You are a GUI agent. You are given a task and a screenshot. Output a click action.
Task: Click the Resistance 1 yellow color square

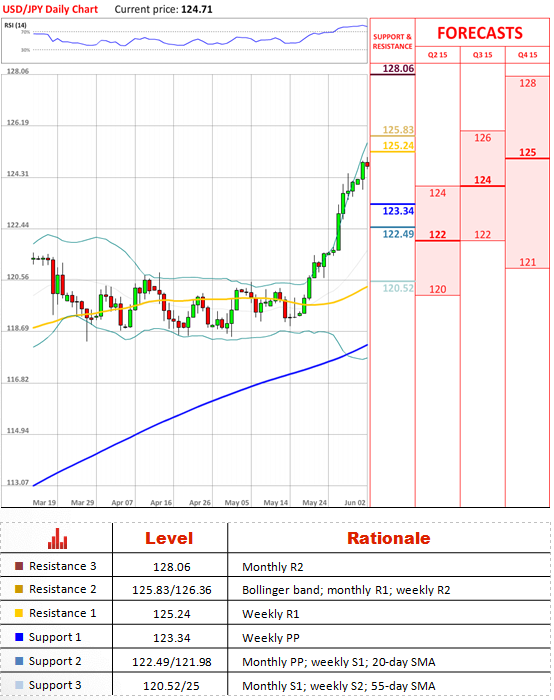click(x=19, y=613)
